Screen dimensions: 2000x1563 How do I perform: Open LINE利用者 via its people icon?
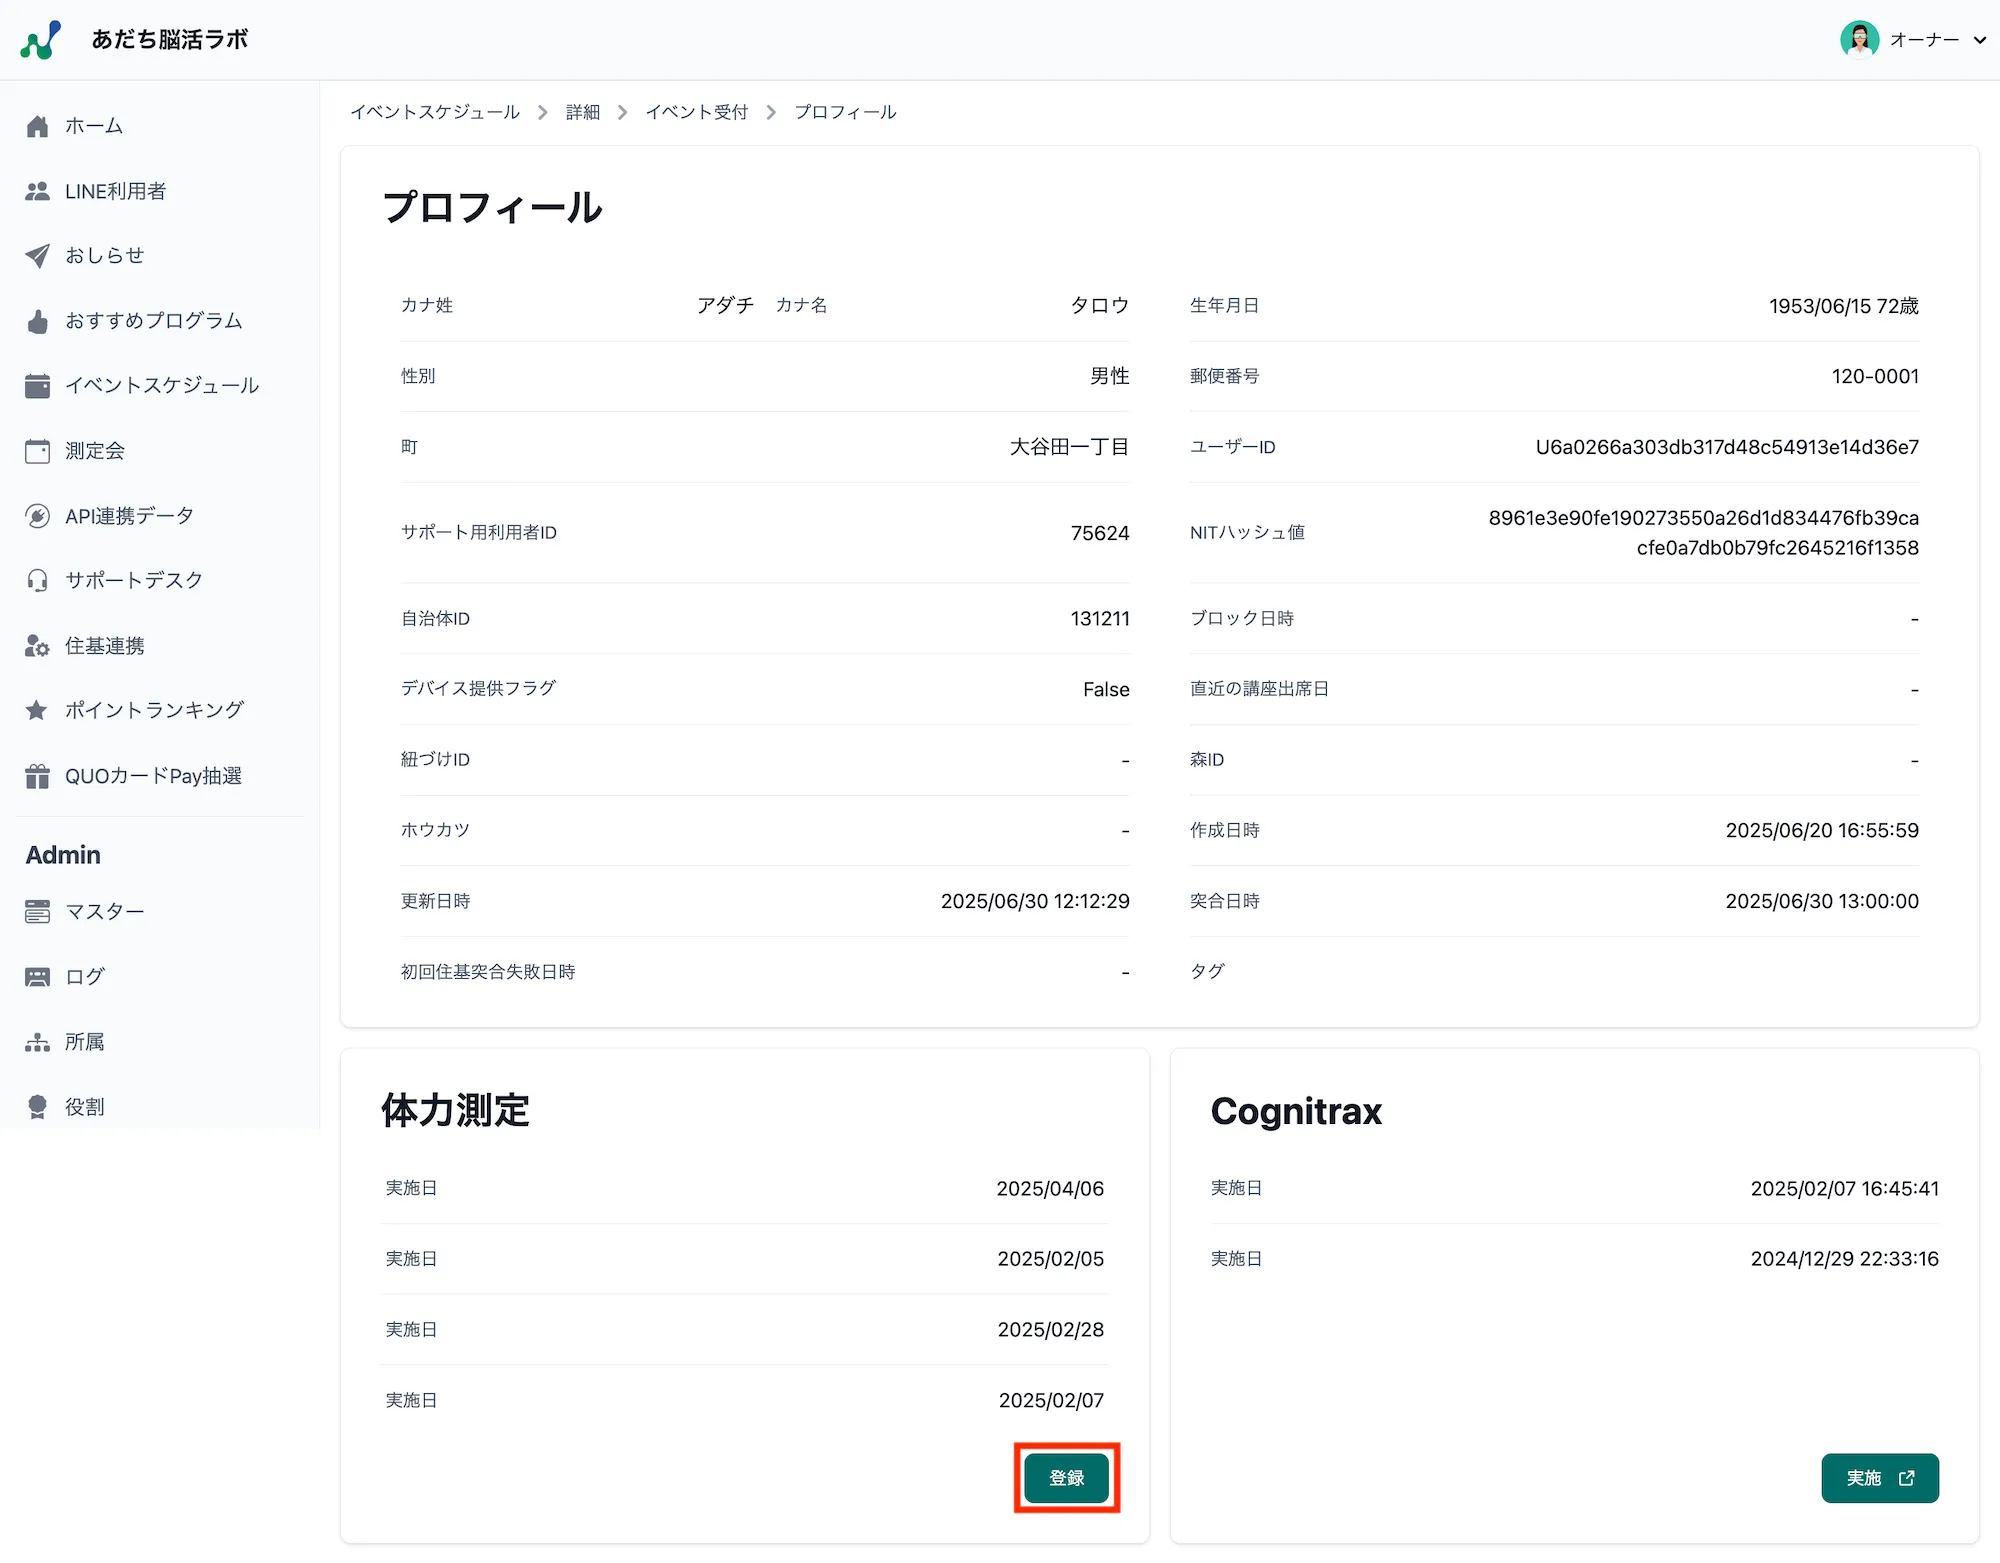click(37, 190)
